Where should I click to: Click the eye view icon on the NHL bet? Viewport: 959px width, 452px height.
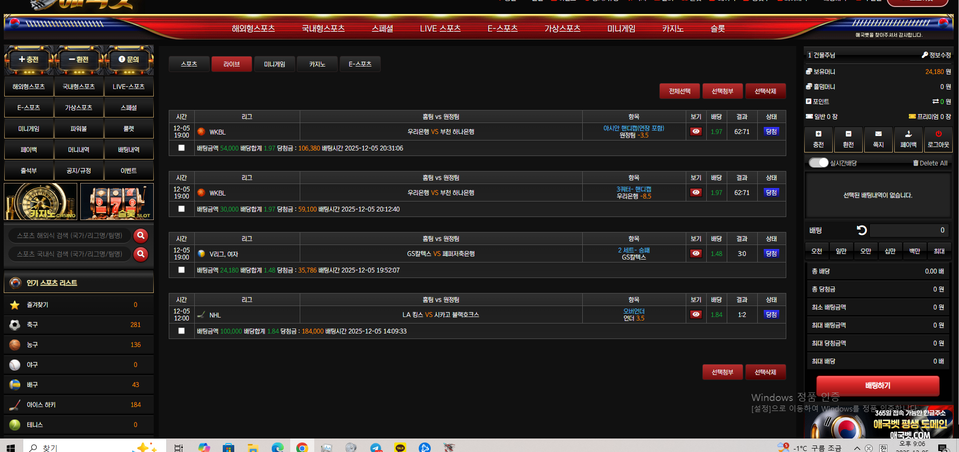tap(696, 314)
